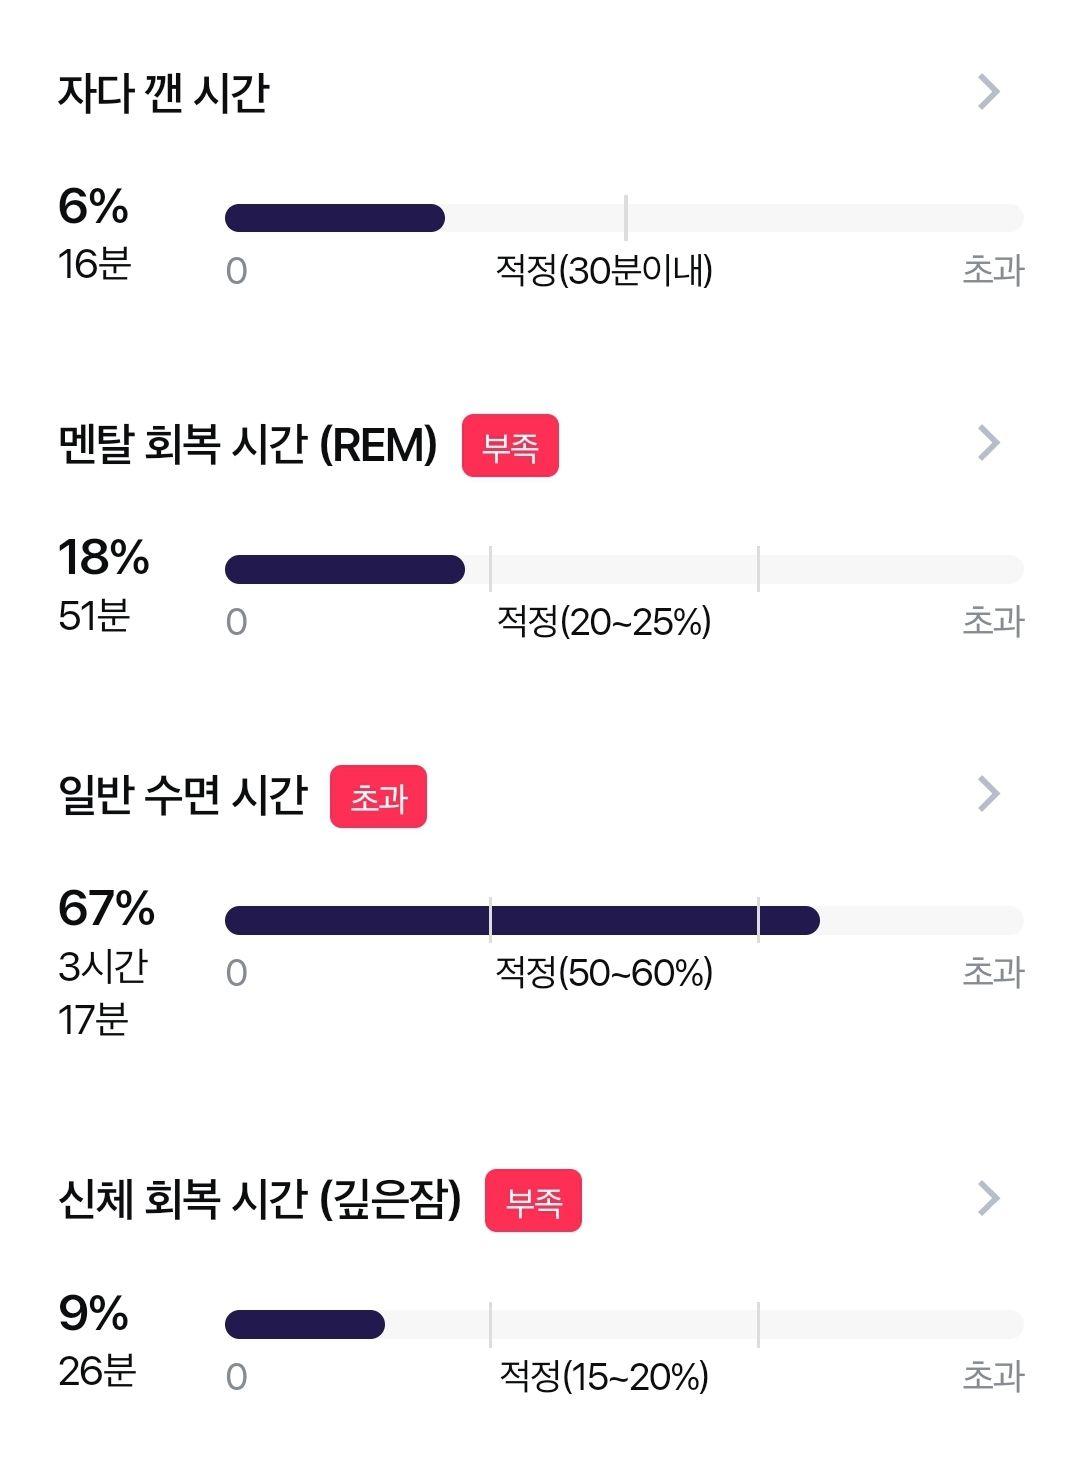This screenshot has width=1080, height=1459.
Task: Expand 신체 회복 시간 (깊은잠) chevron
Action: point(988,1197)
